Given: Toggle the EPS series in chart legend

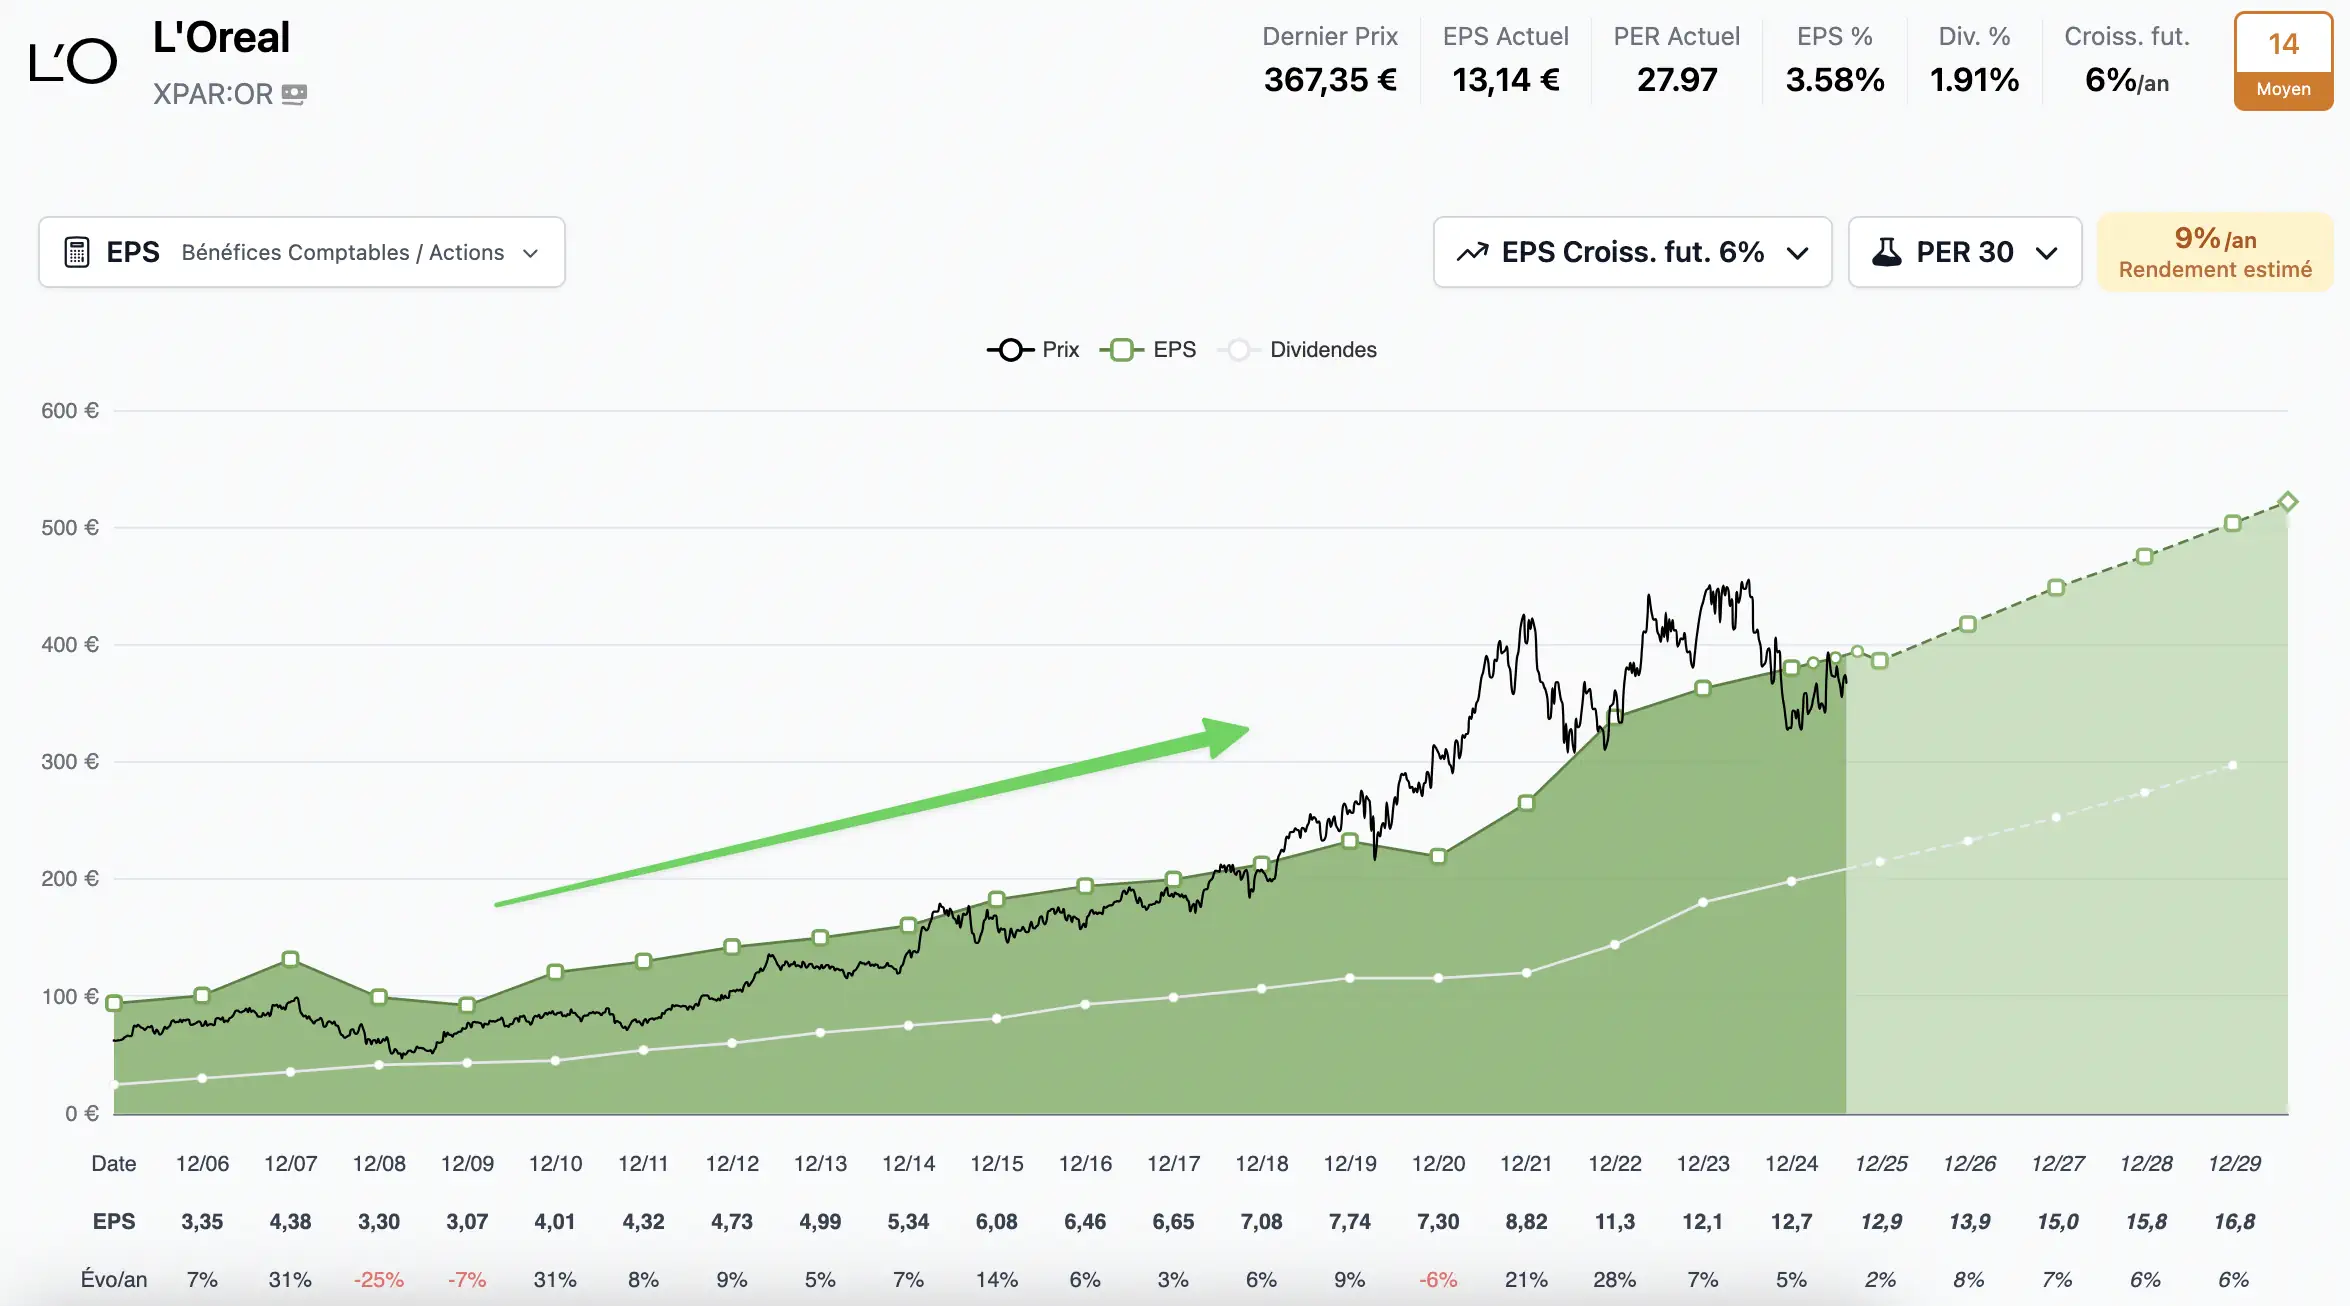Looking at the screenshot, I should coord(1148,350).
